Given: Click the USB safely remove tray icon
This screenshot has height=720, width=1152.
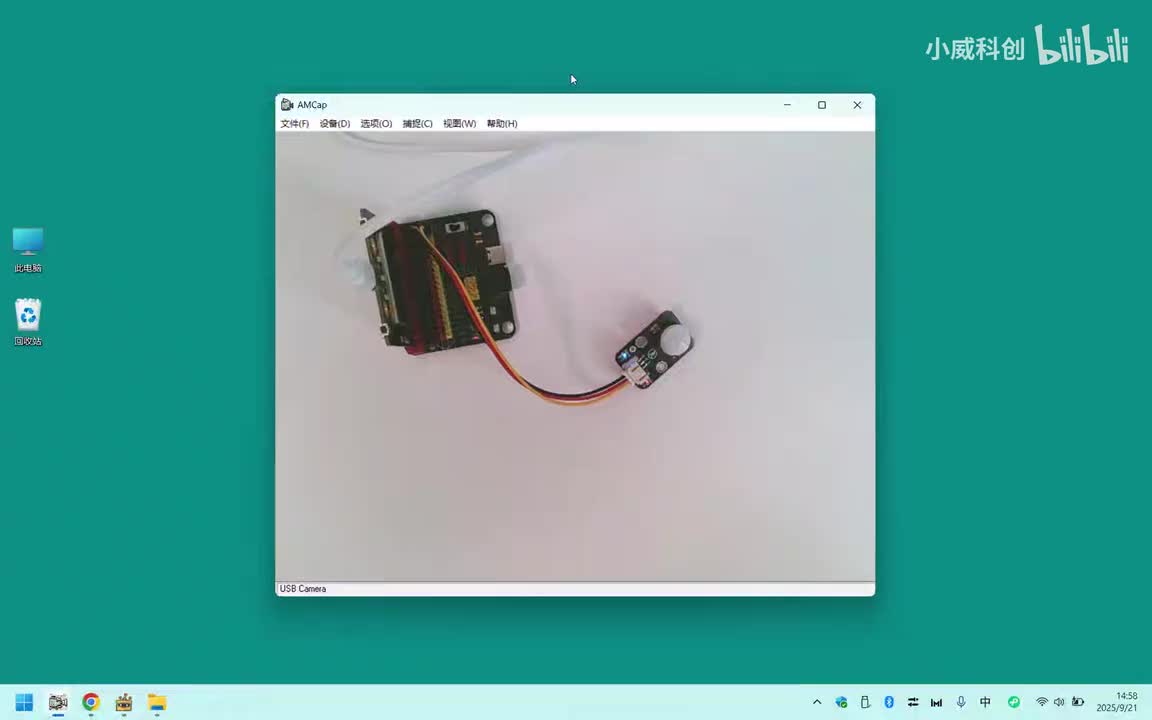Looking at the screenshot, I should (x=865, y=702).
